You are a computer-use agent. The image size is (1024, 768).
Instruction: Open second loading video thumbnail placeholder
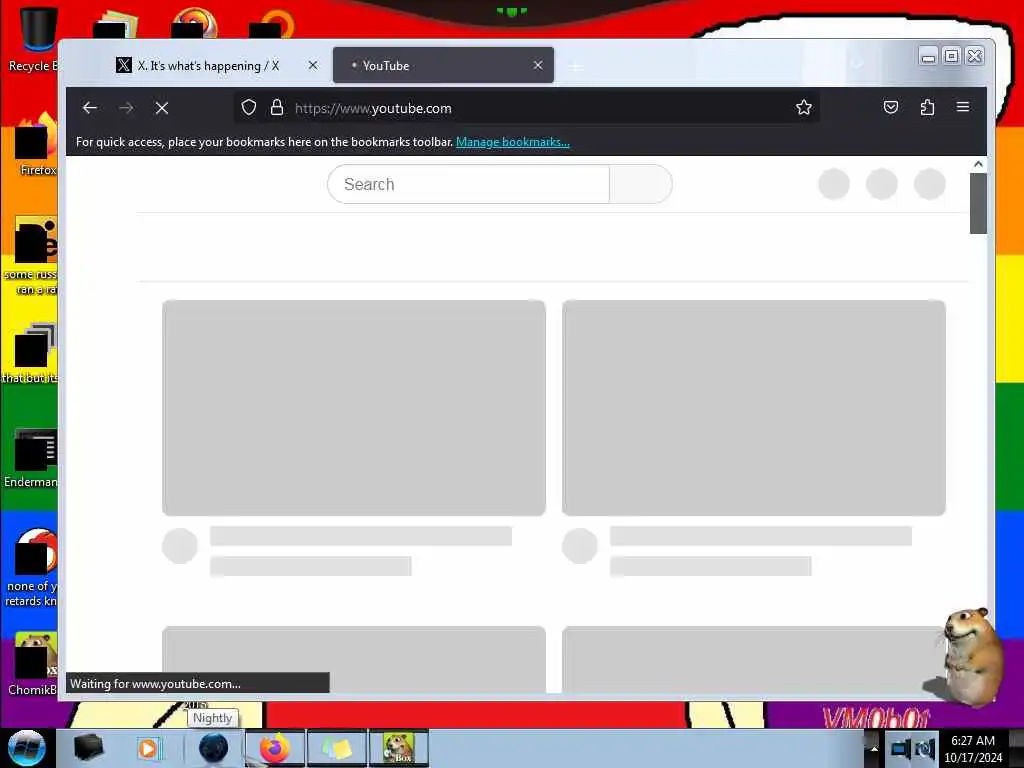[x=754, y=408]
